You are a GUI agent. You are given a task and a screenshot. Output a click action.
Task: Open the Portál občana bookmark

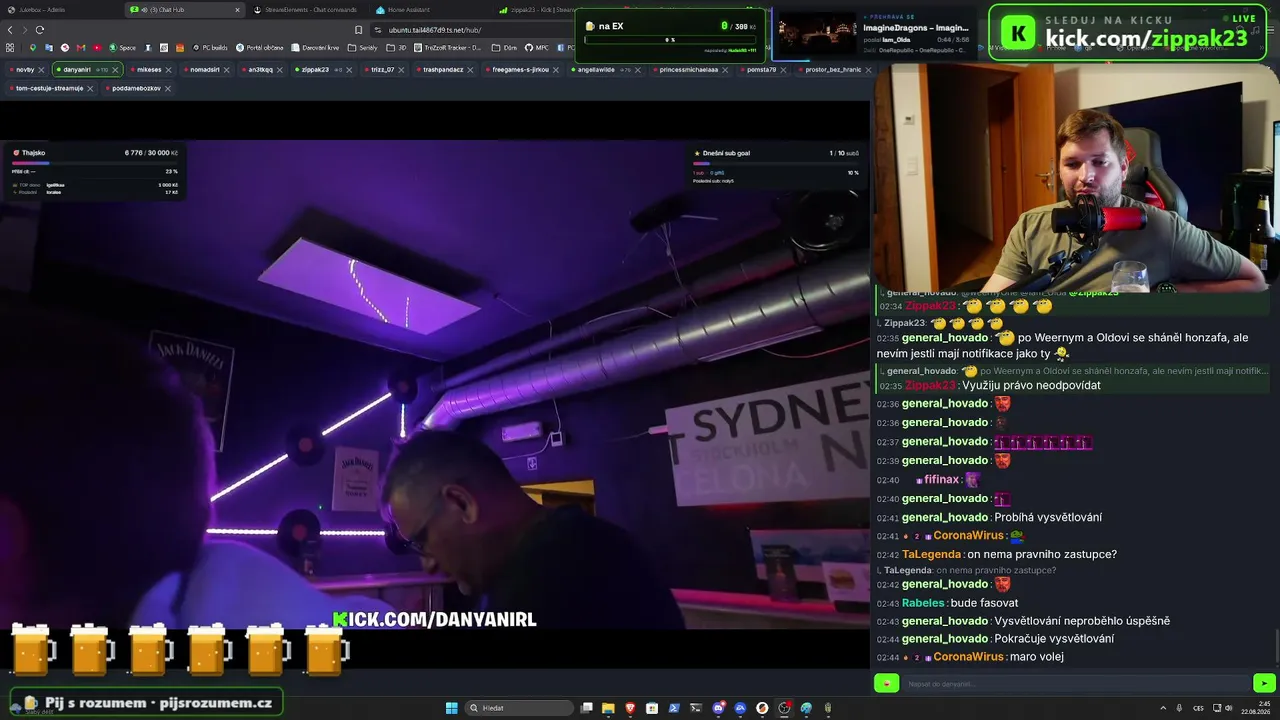point(260,47)
